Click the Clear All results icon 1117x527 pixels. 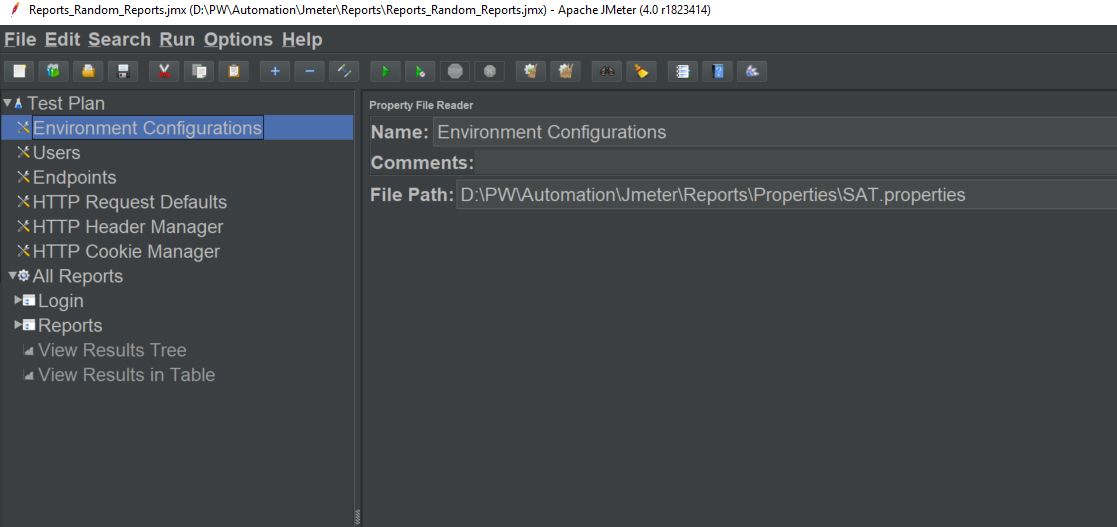click(x=566, y=71)
